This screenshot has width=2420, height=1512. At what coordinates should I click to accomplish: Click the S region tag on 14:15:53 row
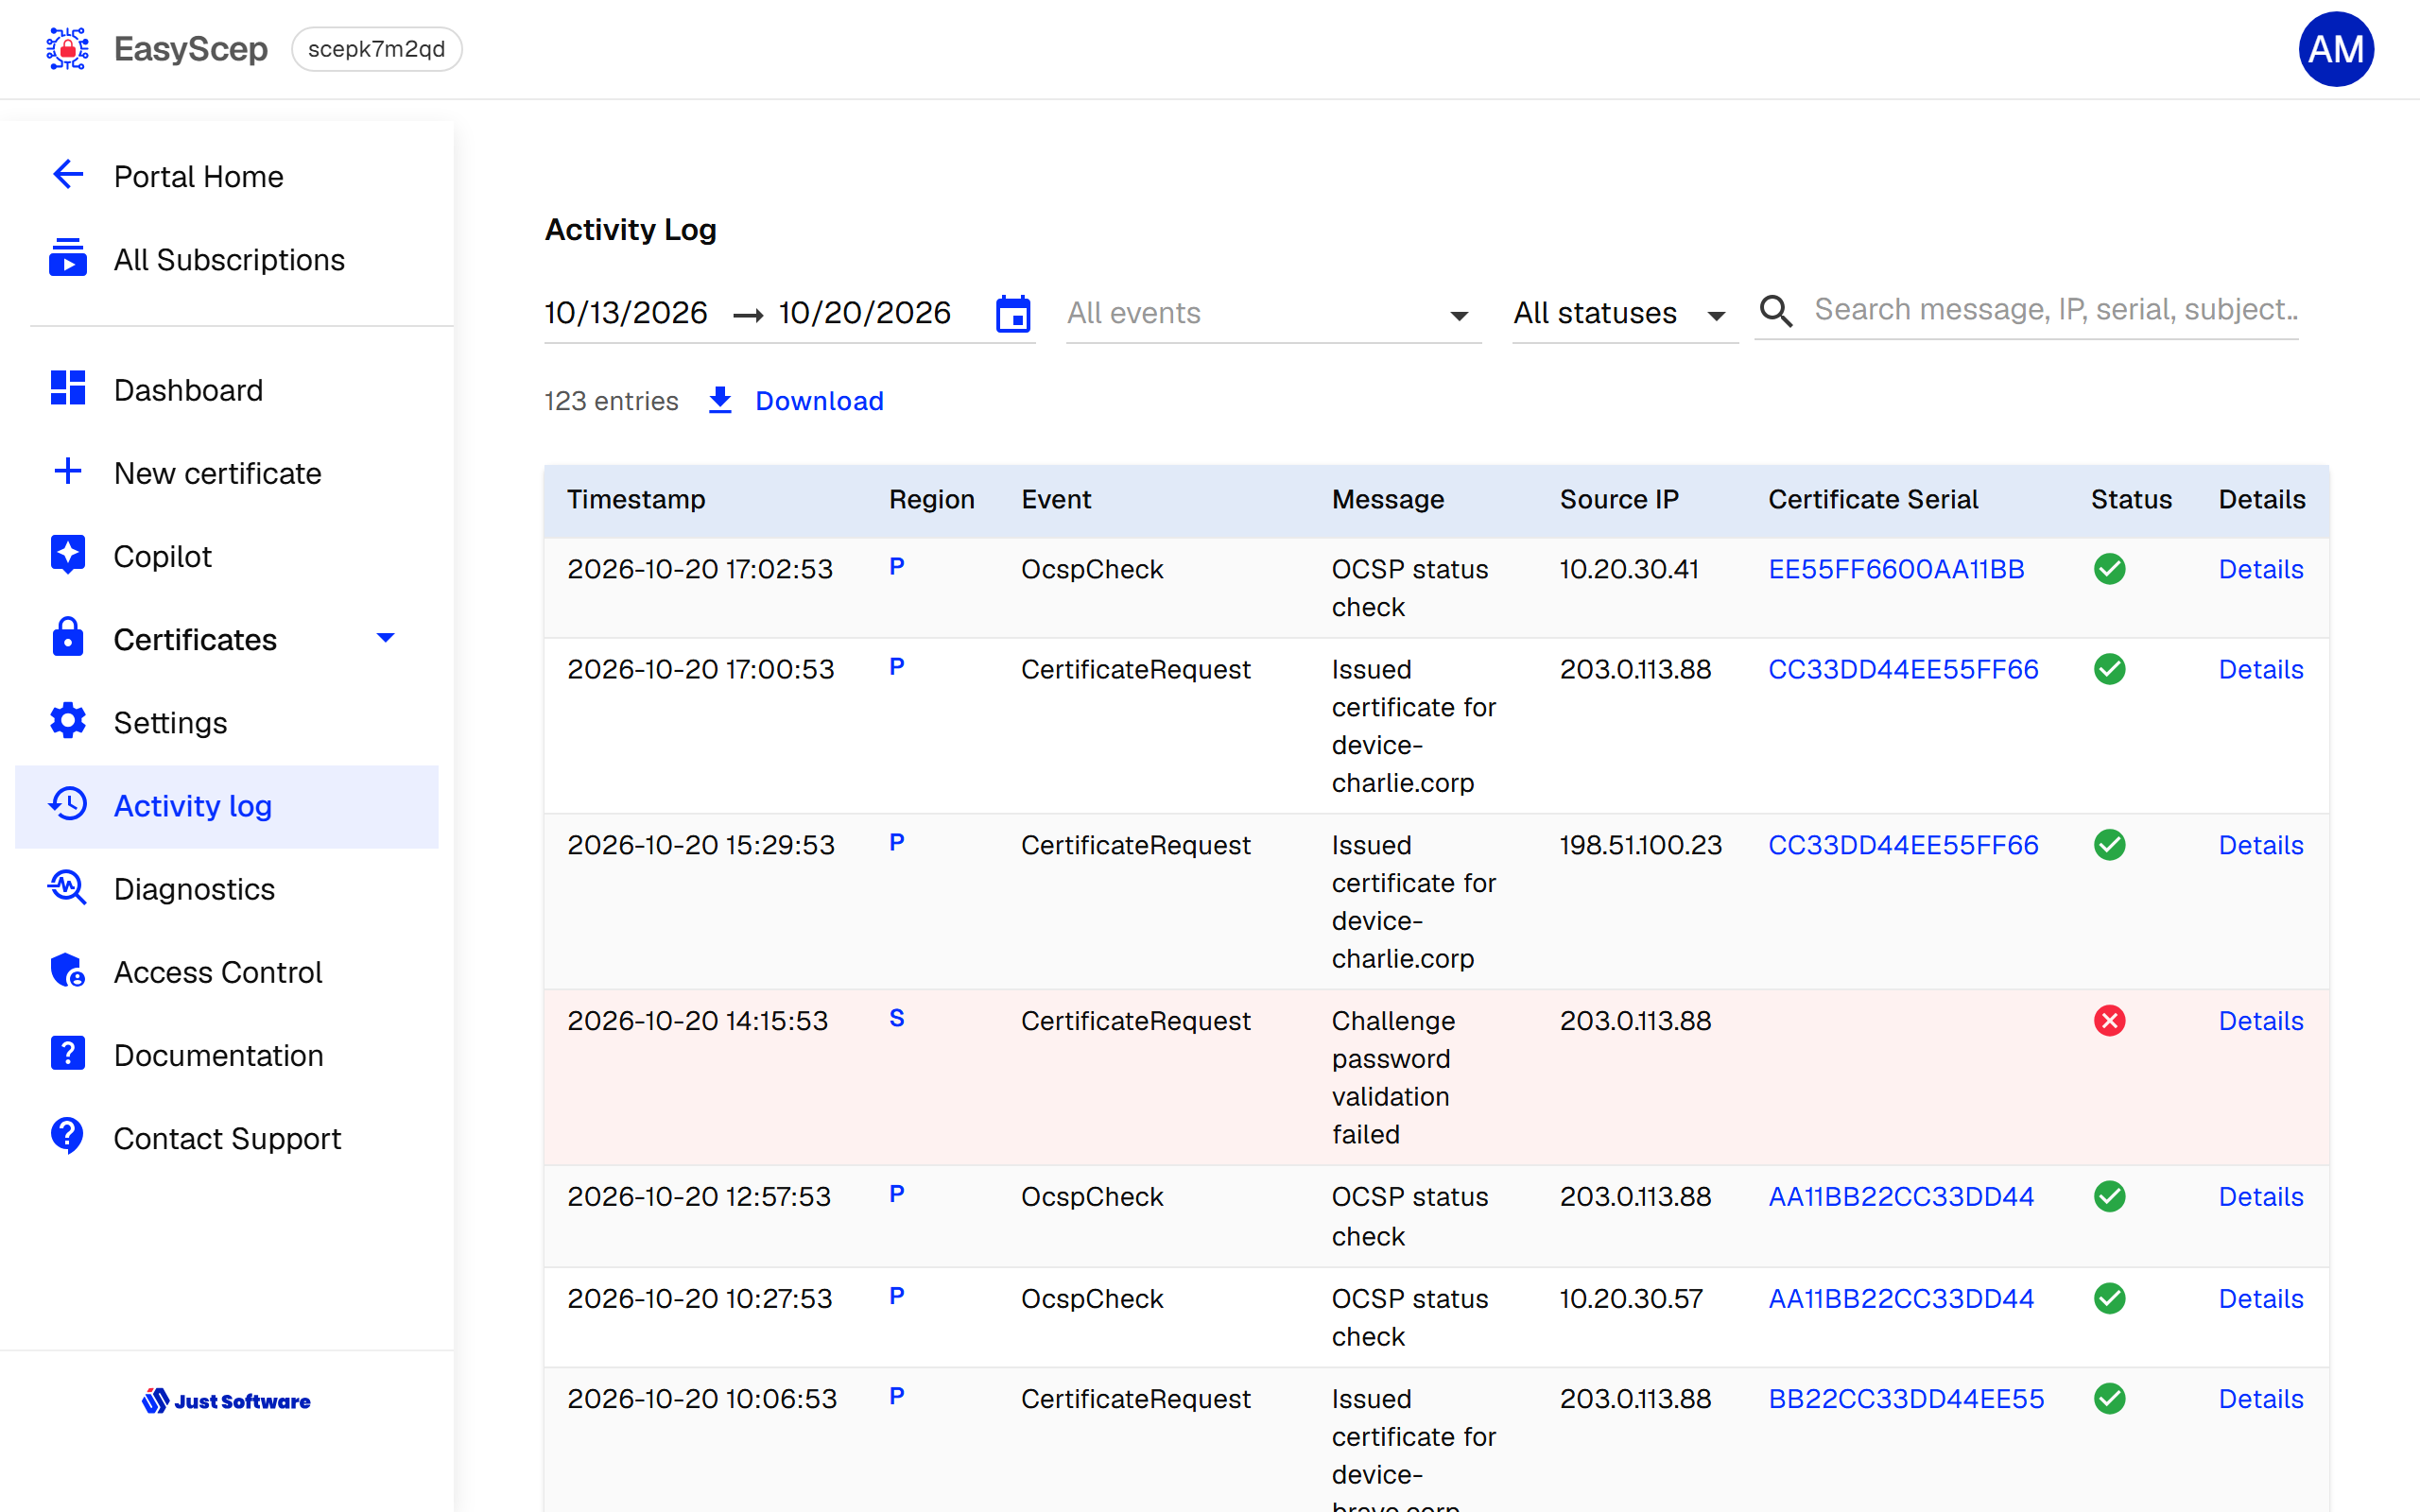pos(897,1018)
